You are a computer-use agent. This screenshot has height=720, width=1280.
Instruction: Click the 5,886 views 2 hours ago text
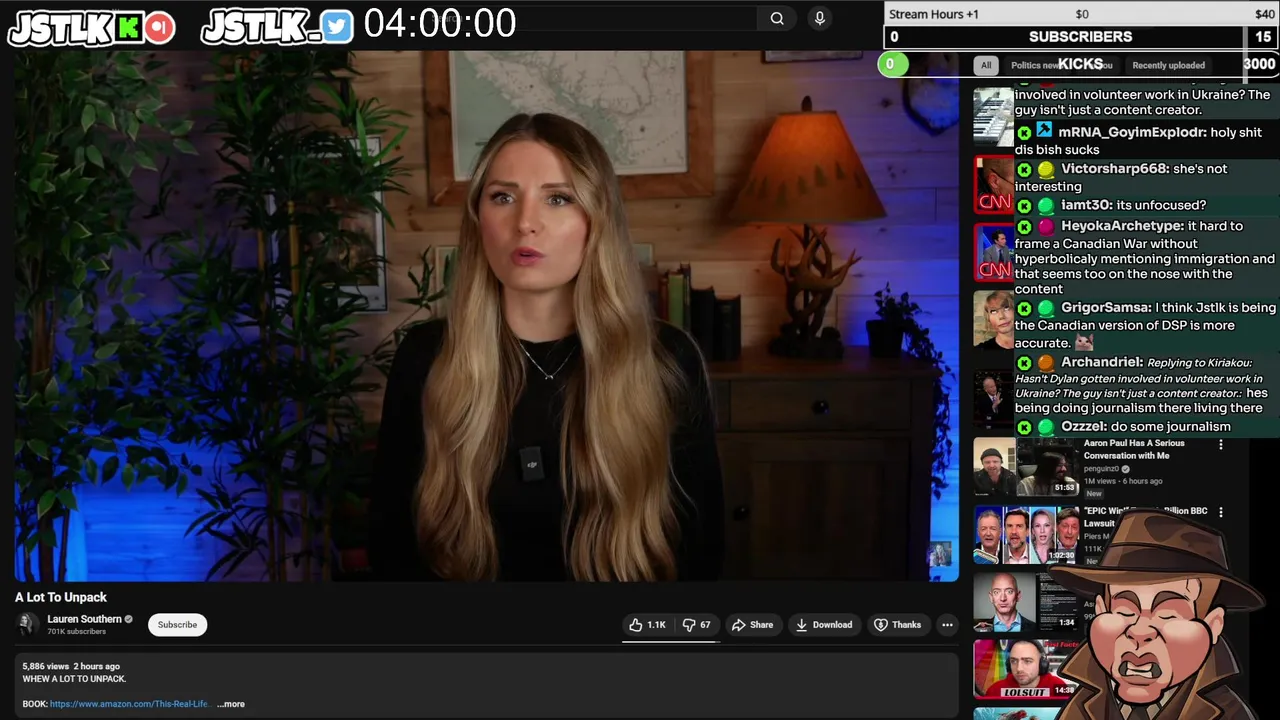tap(71, 666)
